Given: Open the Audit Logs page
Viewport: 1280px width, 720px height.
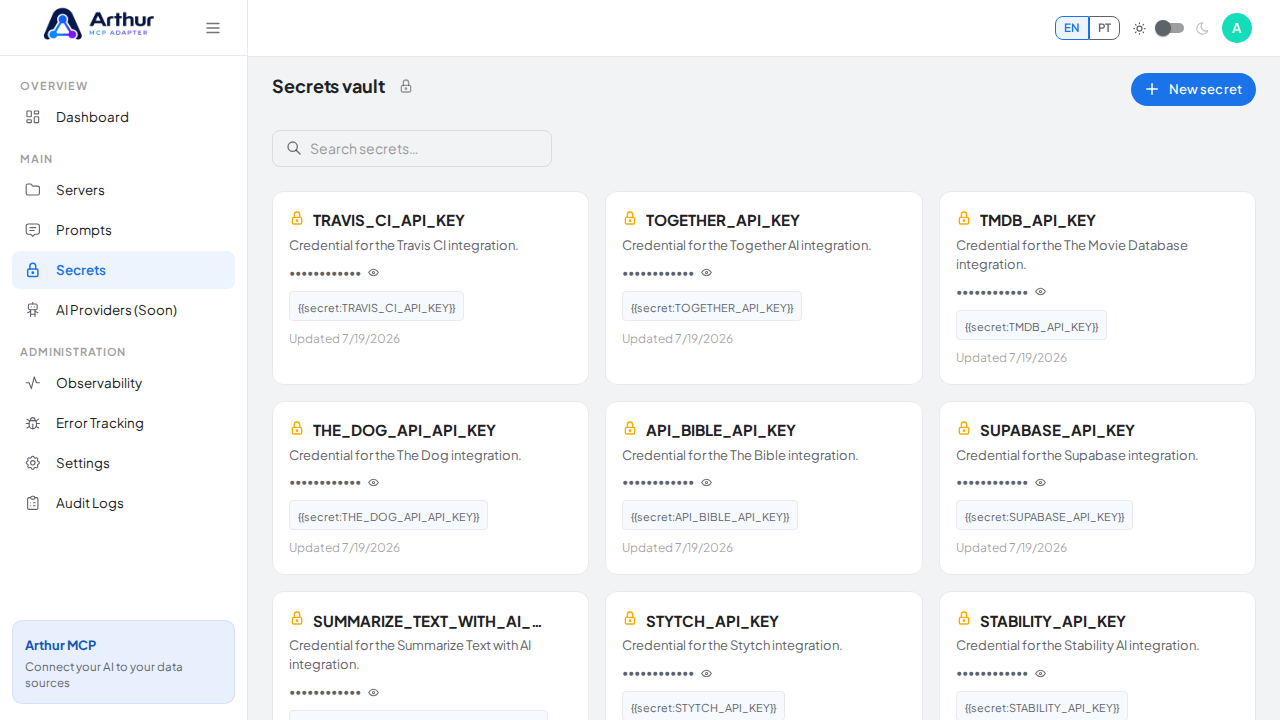Looking at the screenshot, I should tap(123, 503).
